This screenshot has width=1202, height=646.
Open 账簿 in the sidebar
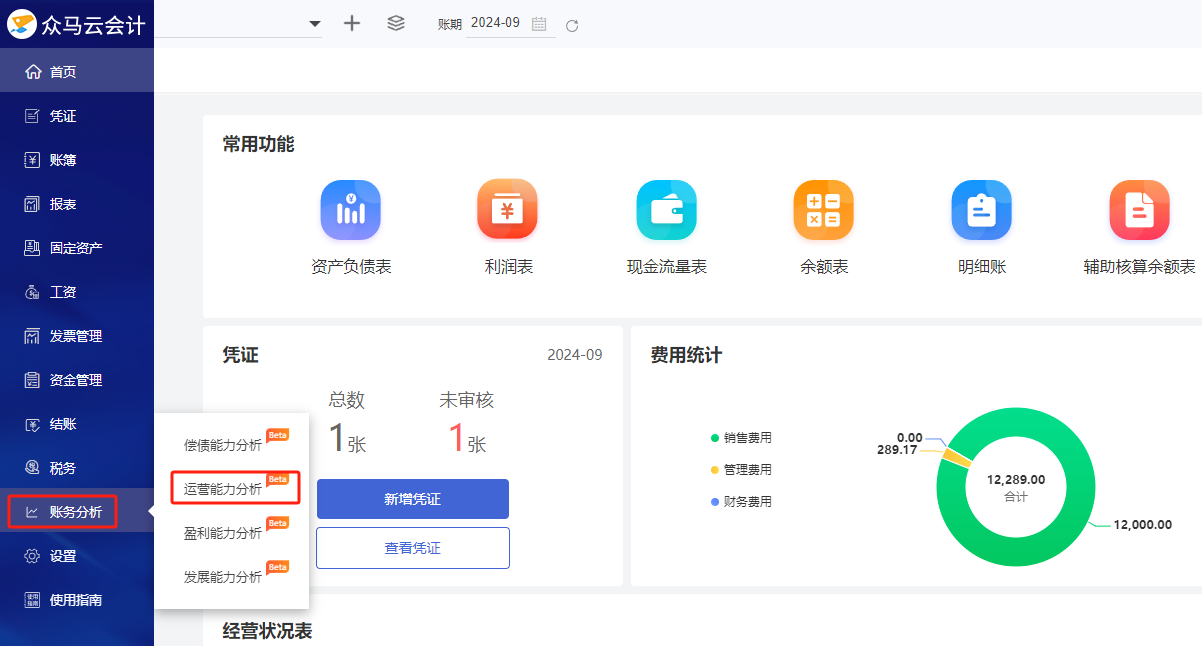click(x=77, y=160)
